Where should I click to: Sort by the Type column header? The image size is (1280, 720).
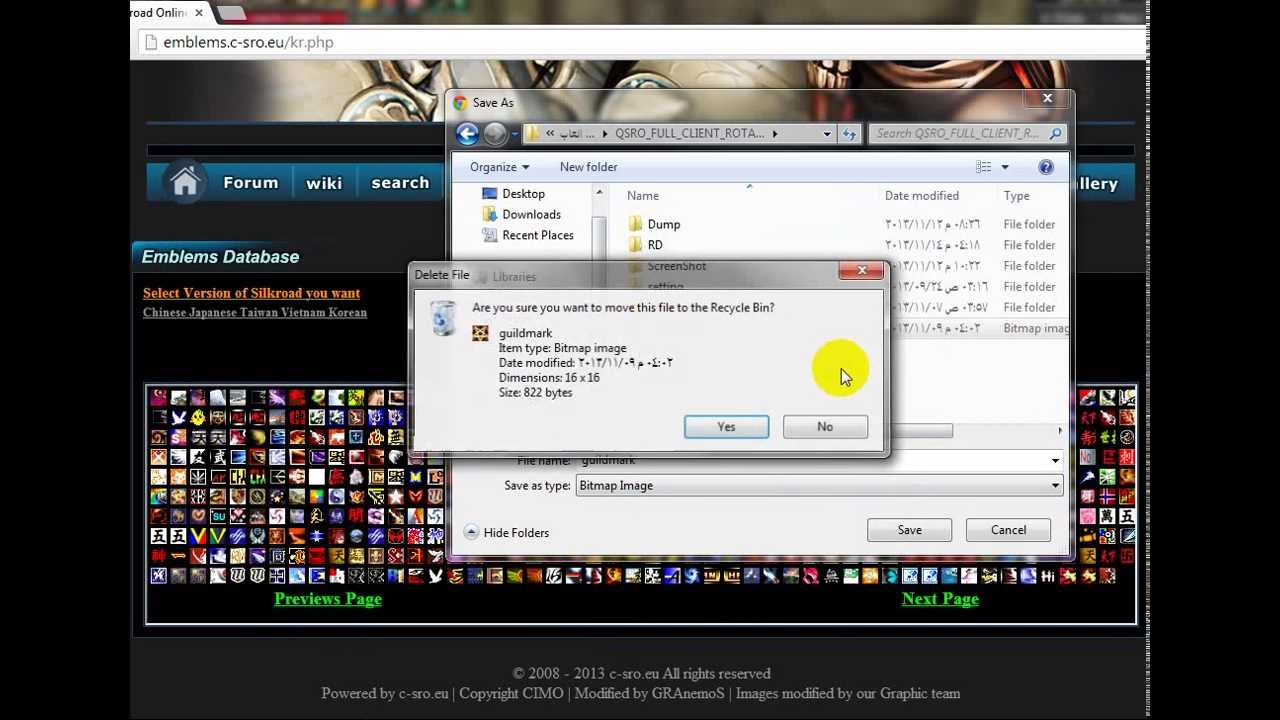pyautogui.click(x=1016, y=196)
